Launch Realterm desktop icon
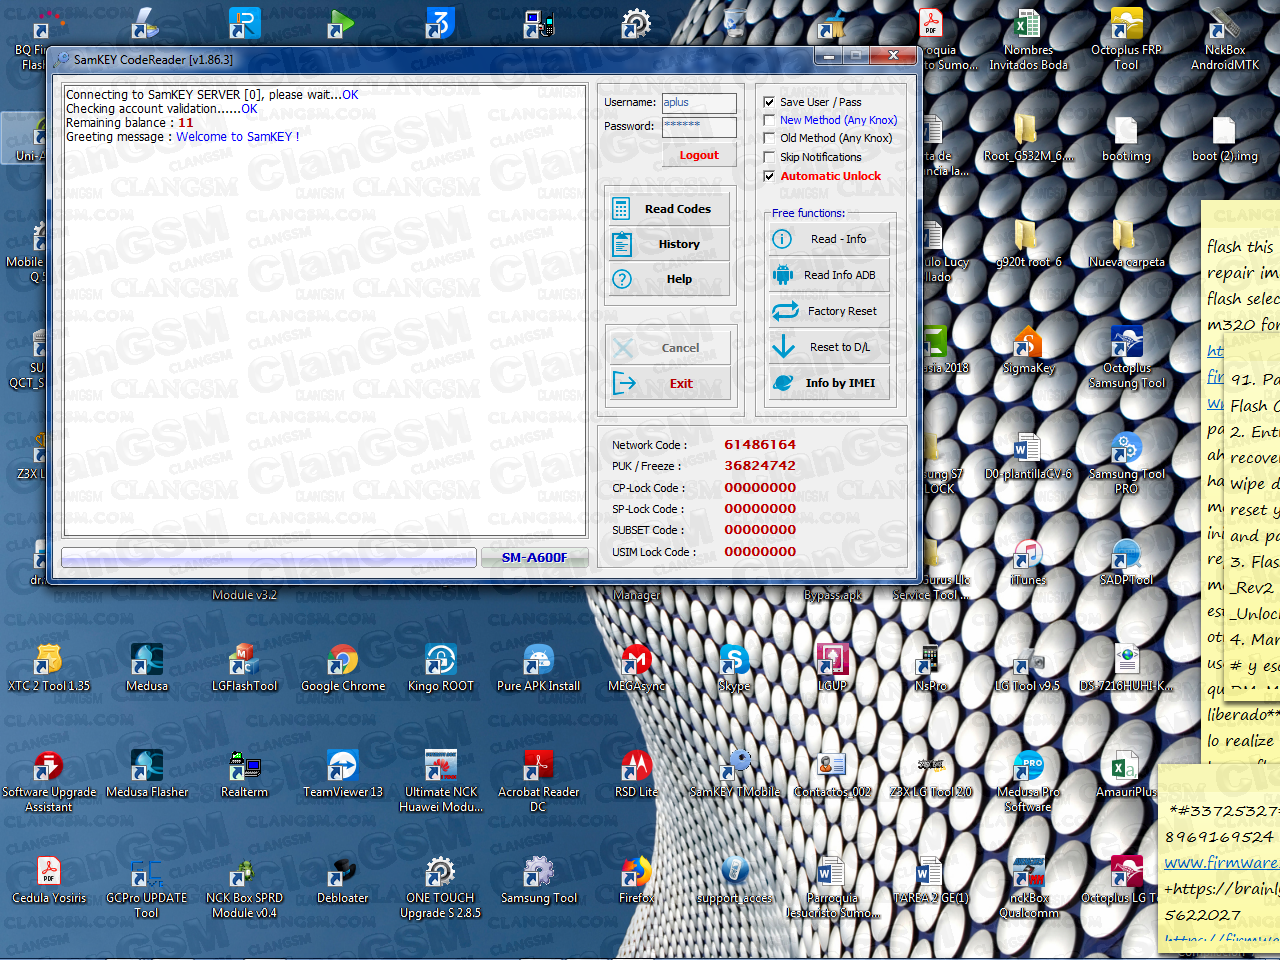 pyautogui.click(x=244, y=774)
